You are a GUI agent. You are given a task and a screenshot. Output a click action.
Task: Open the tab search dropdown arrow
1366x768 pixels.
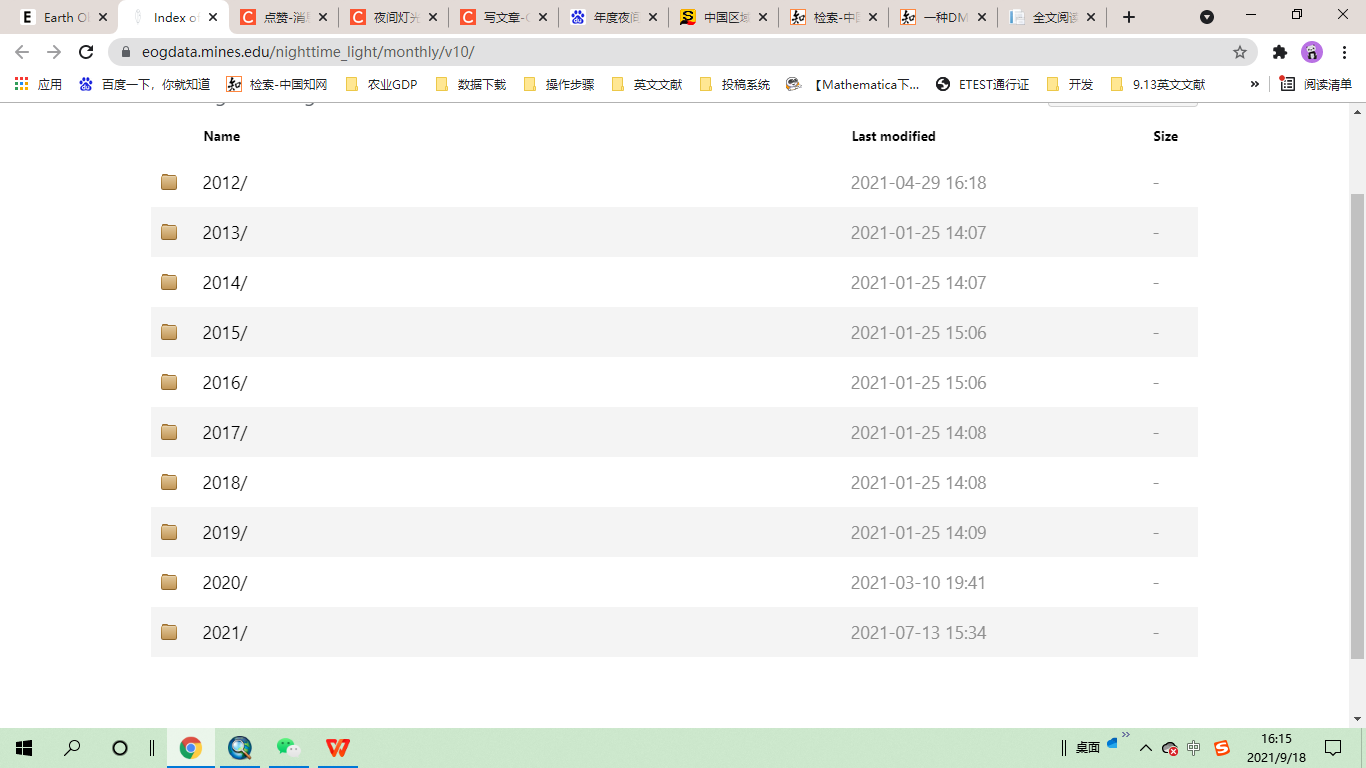coord(1207,17)
